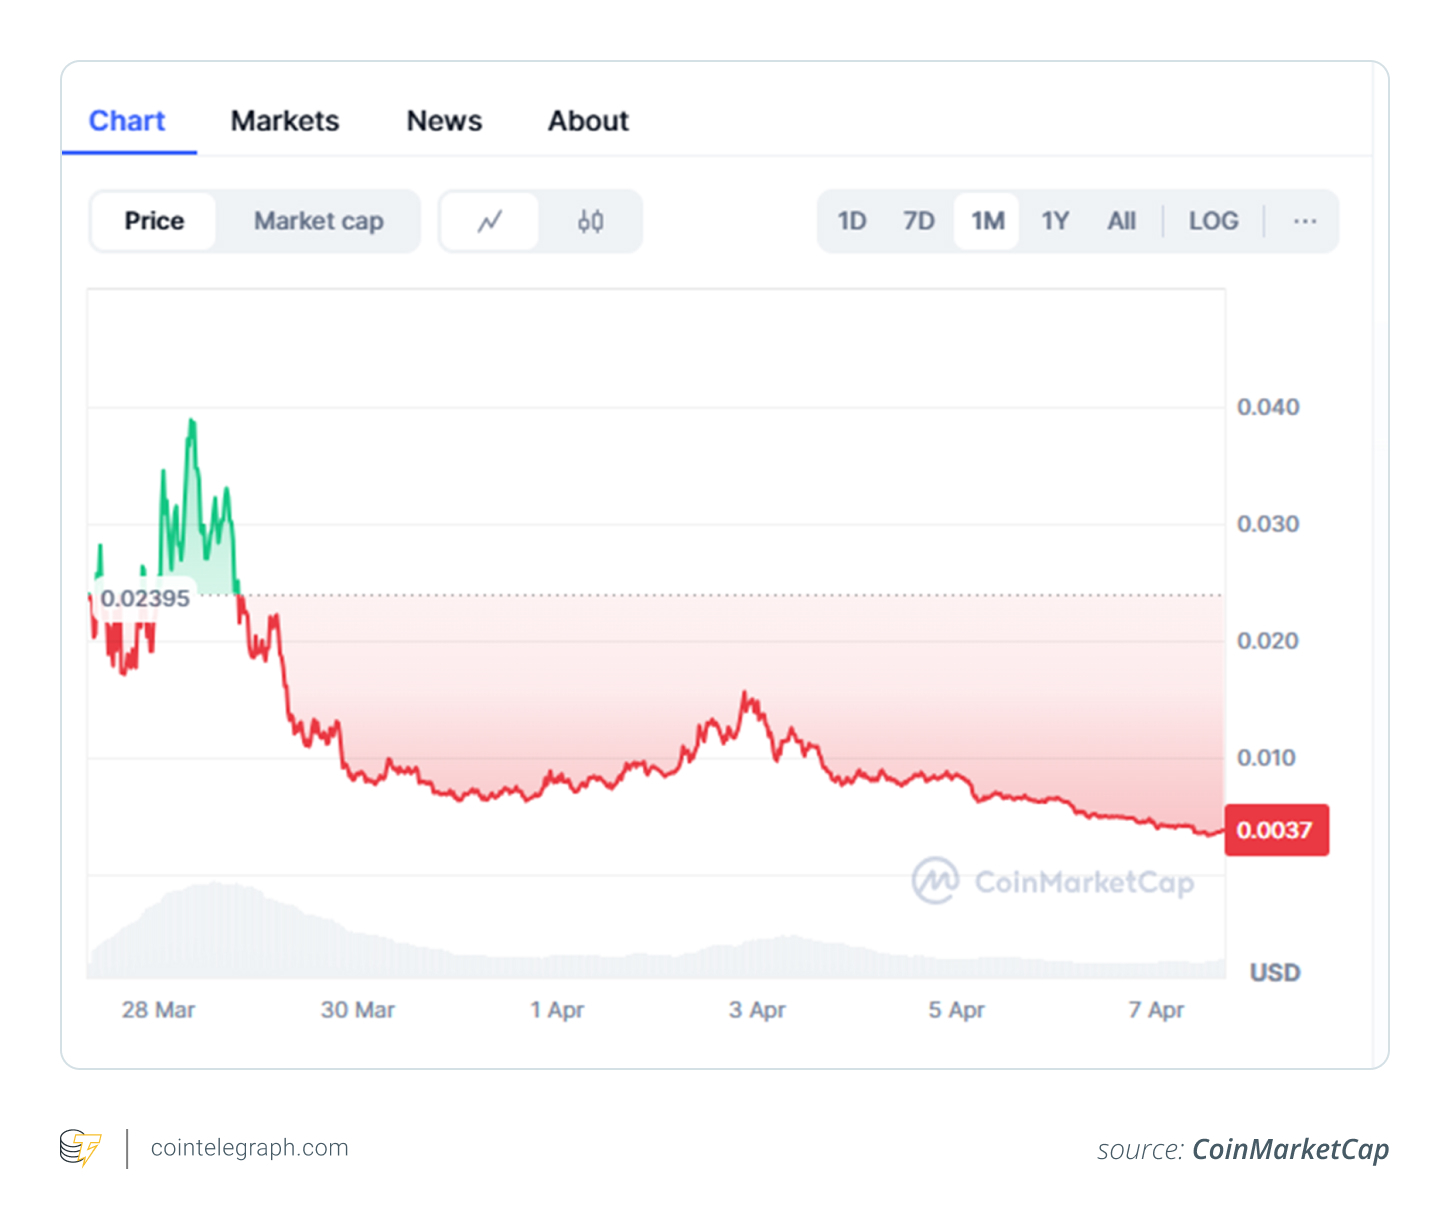
Task: Click the 3 Apr date marker
Action: point(757,1010)
